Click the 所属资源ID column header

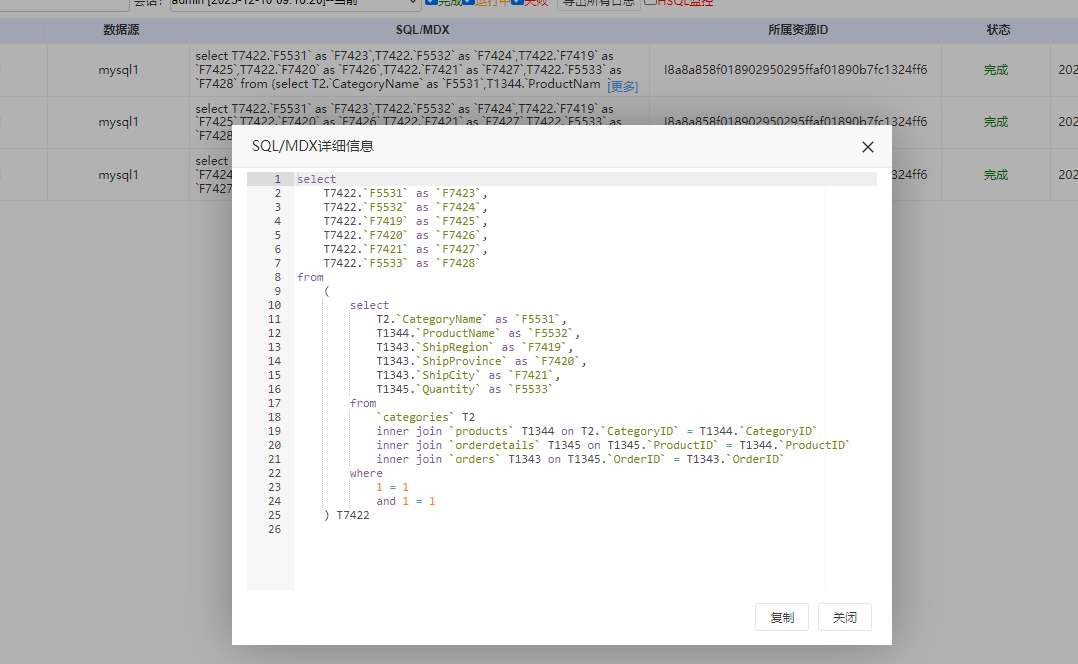click(798, 30)
